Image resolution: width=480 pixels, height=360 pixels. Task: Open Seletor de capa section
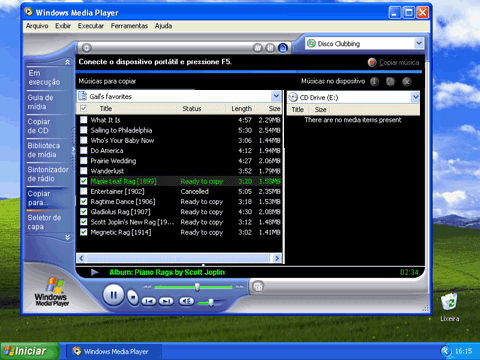point(48,222)
